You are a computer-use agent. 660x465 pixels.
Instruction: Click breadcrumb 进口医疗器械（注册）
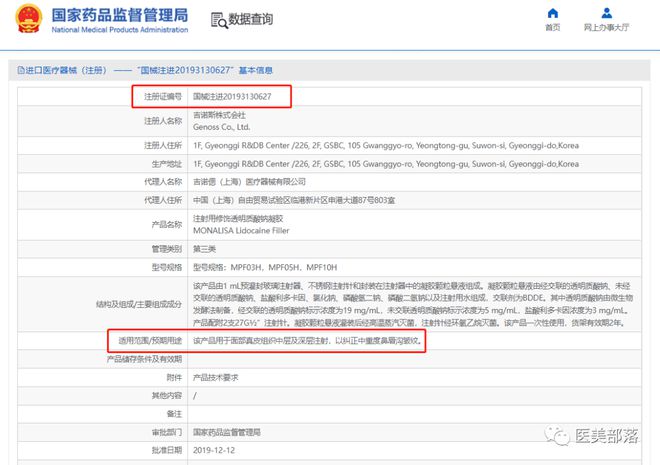(x=66, y=70)
